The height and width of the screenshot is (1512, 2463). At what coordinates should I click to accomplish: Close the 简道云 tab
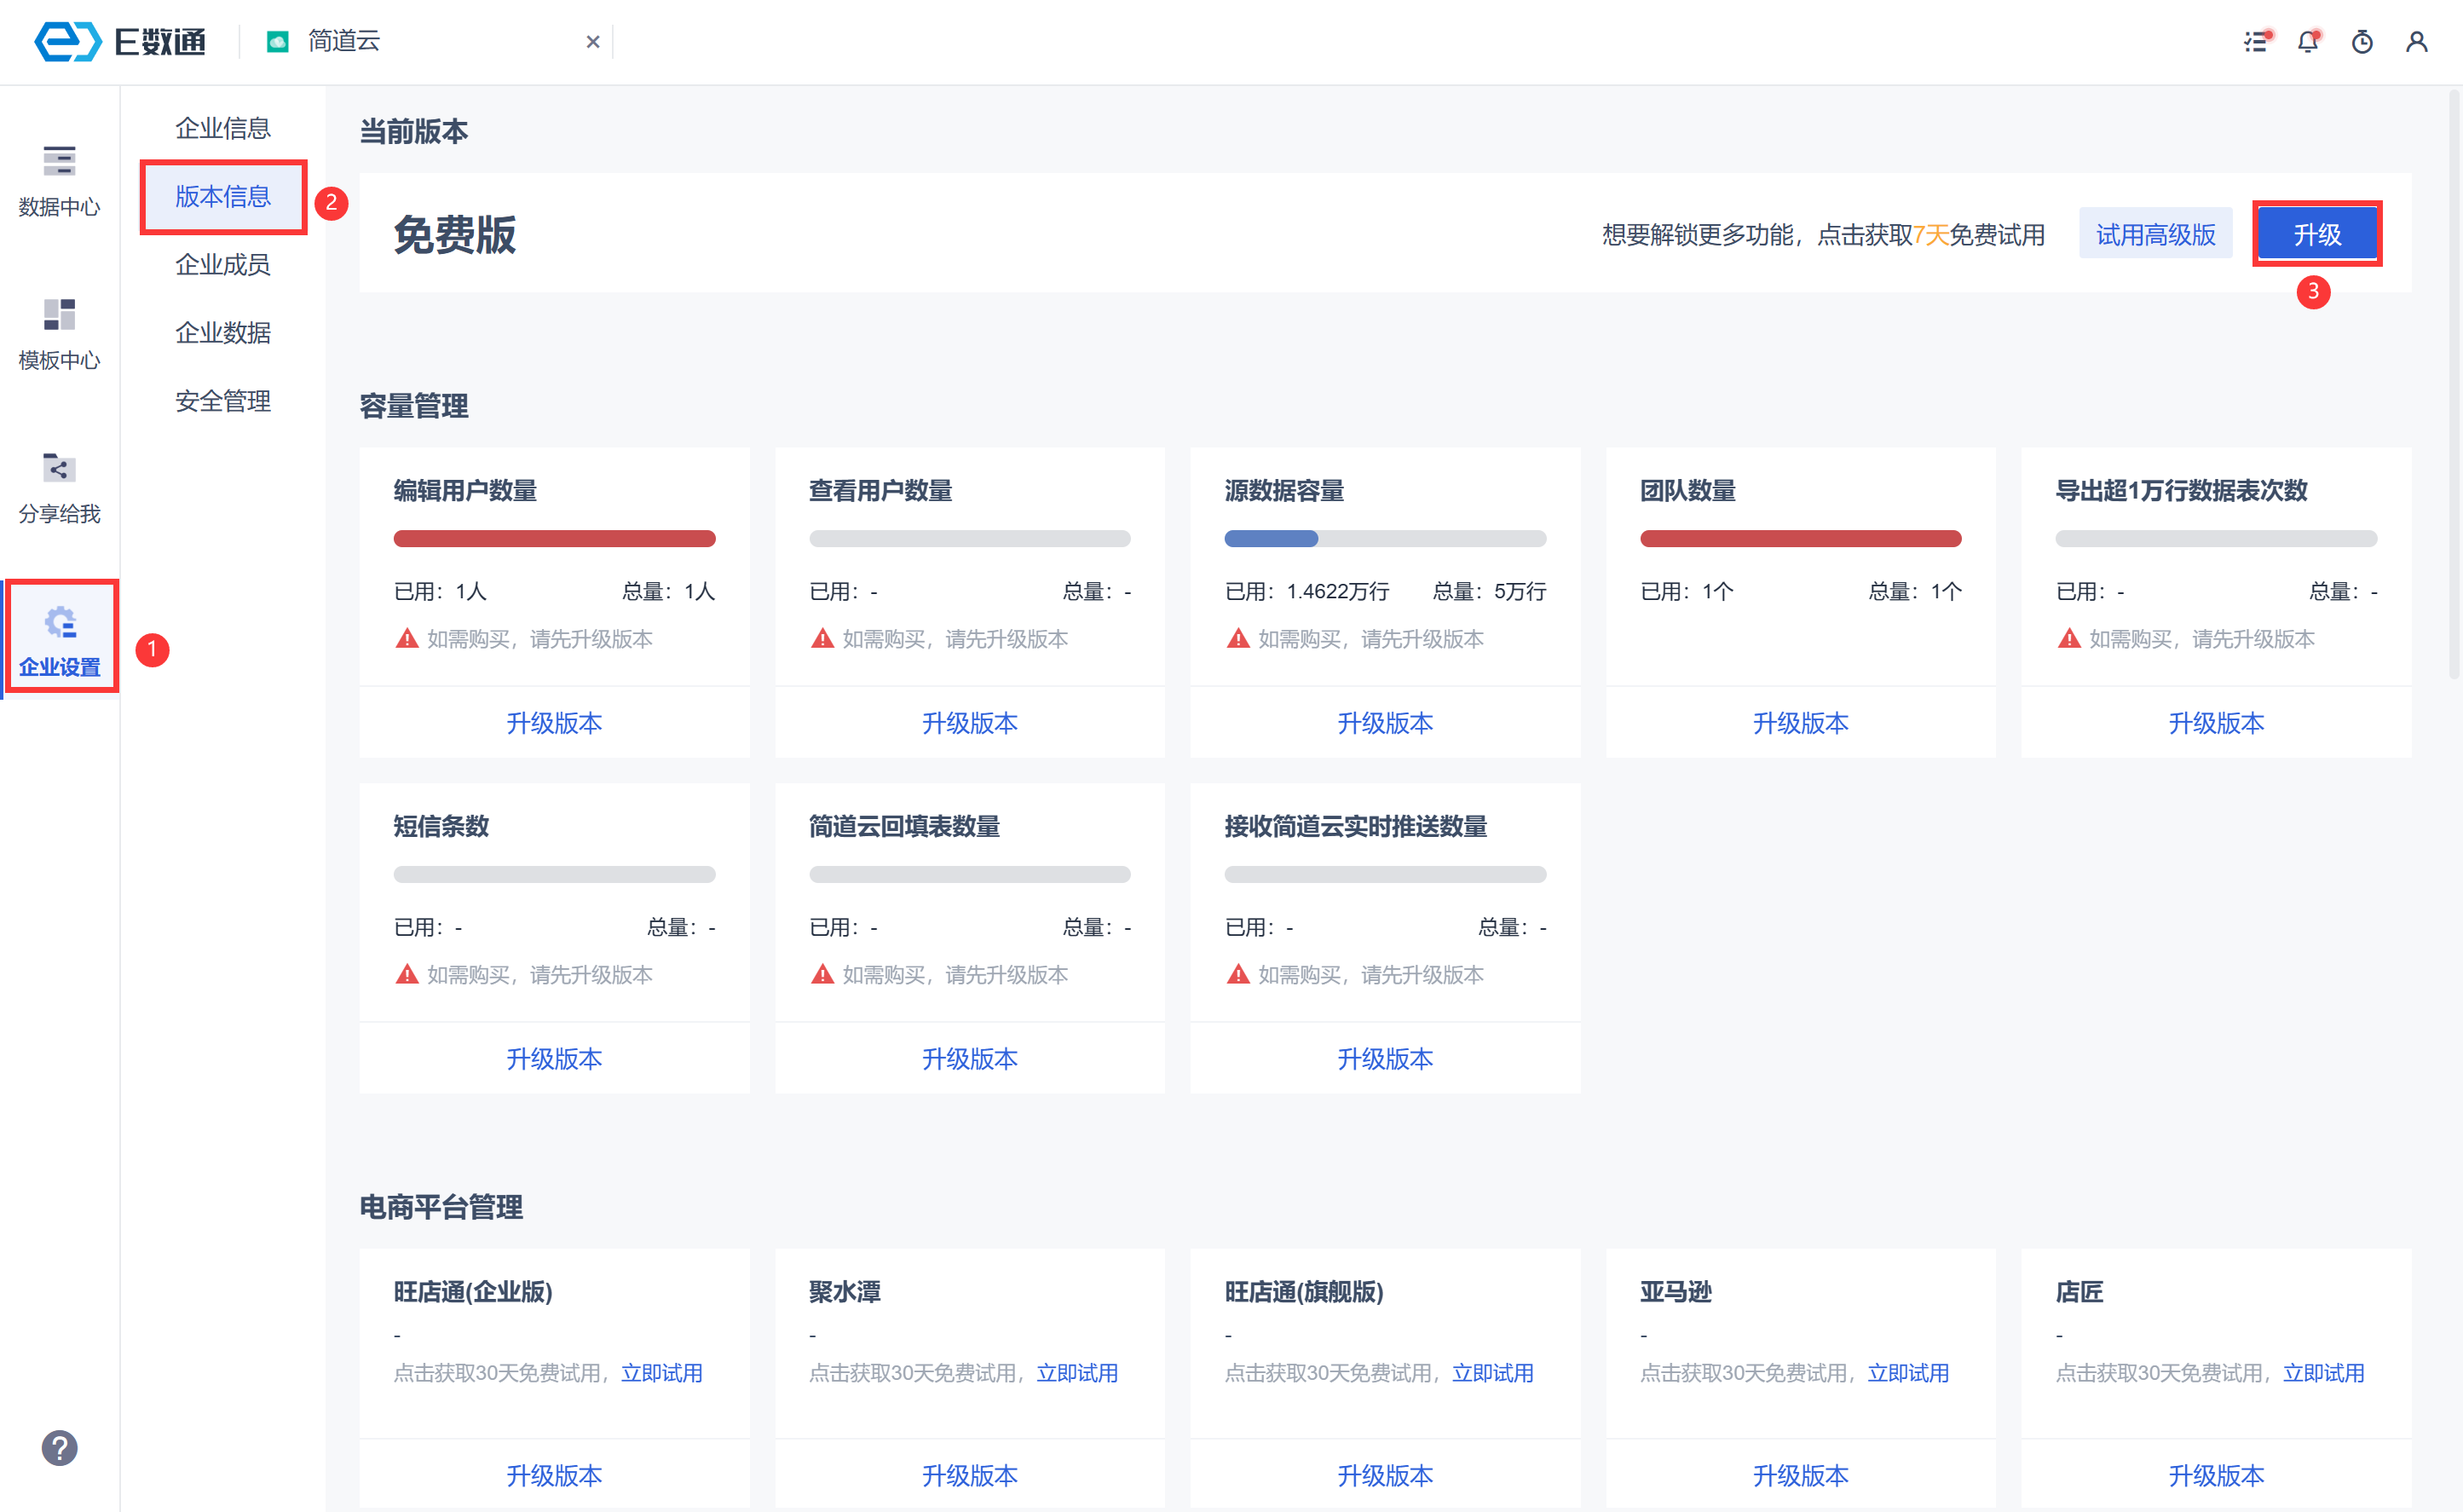[592, 42]
